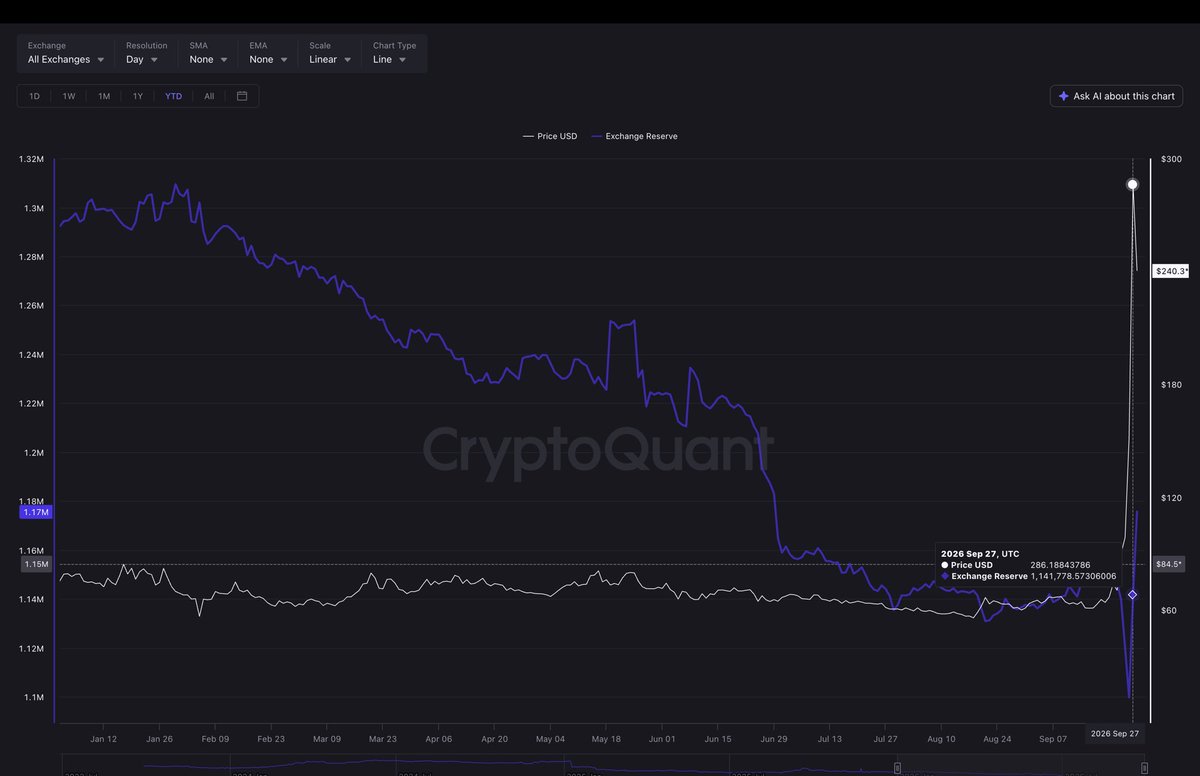Select the 1Y time range
Screen dimensions: 1200x776
[x=138, y=96]
